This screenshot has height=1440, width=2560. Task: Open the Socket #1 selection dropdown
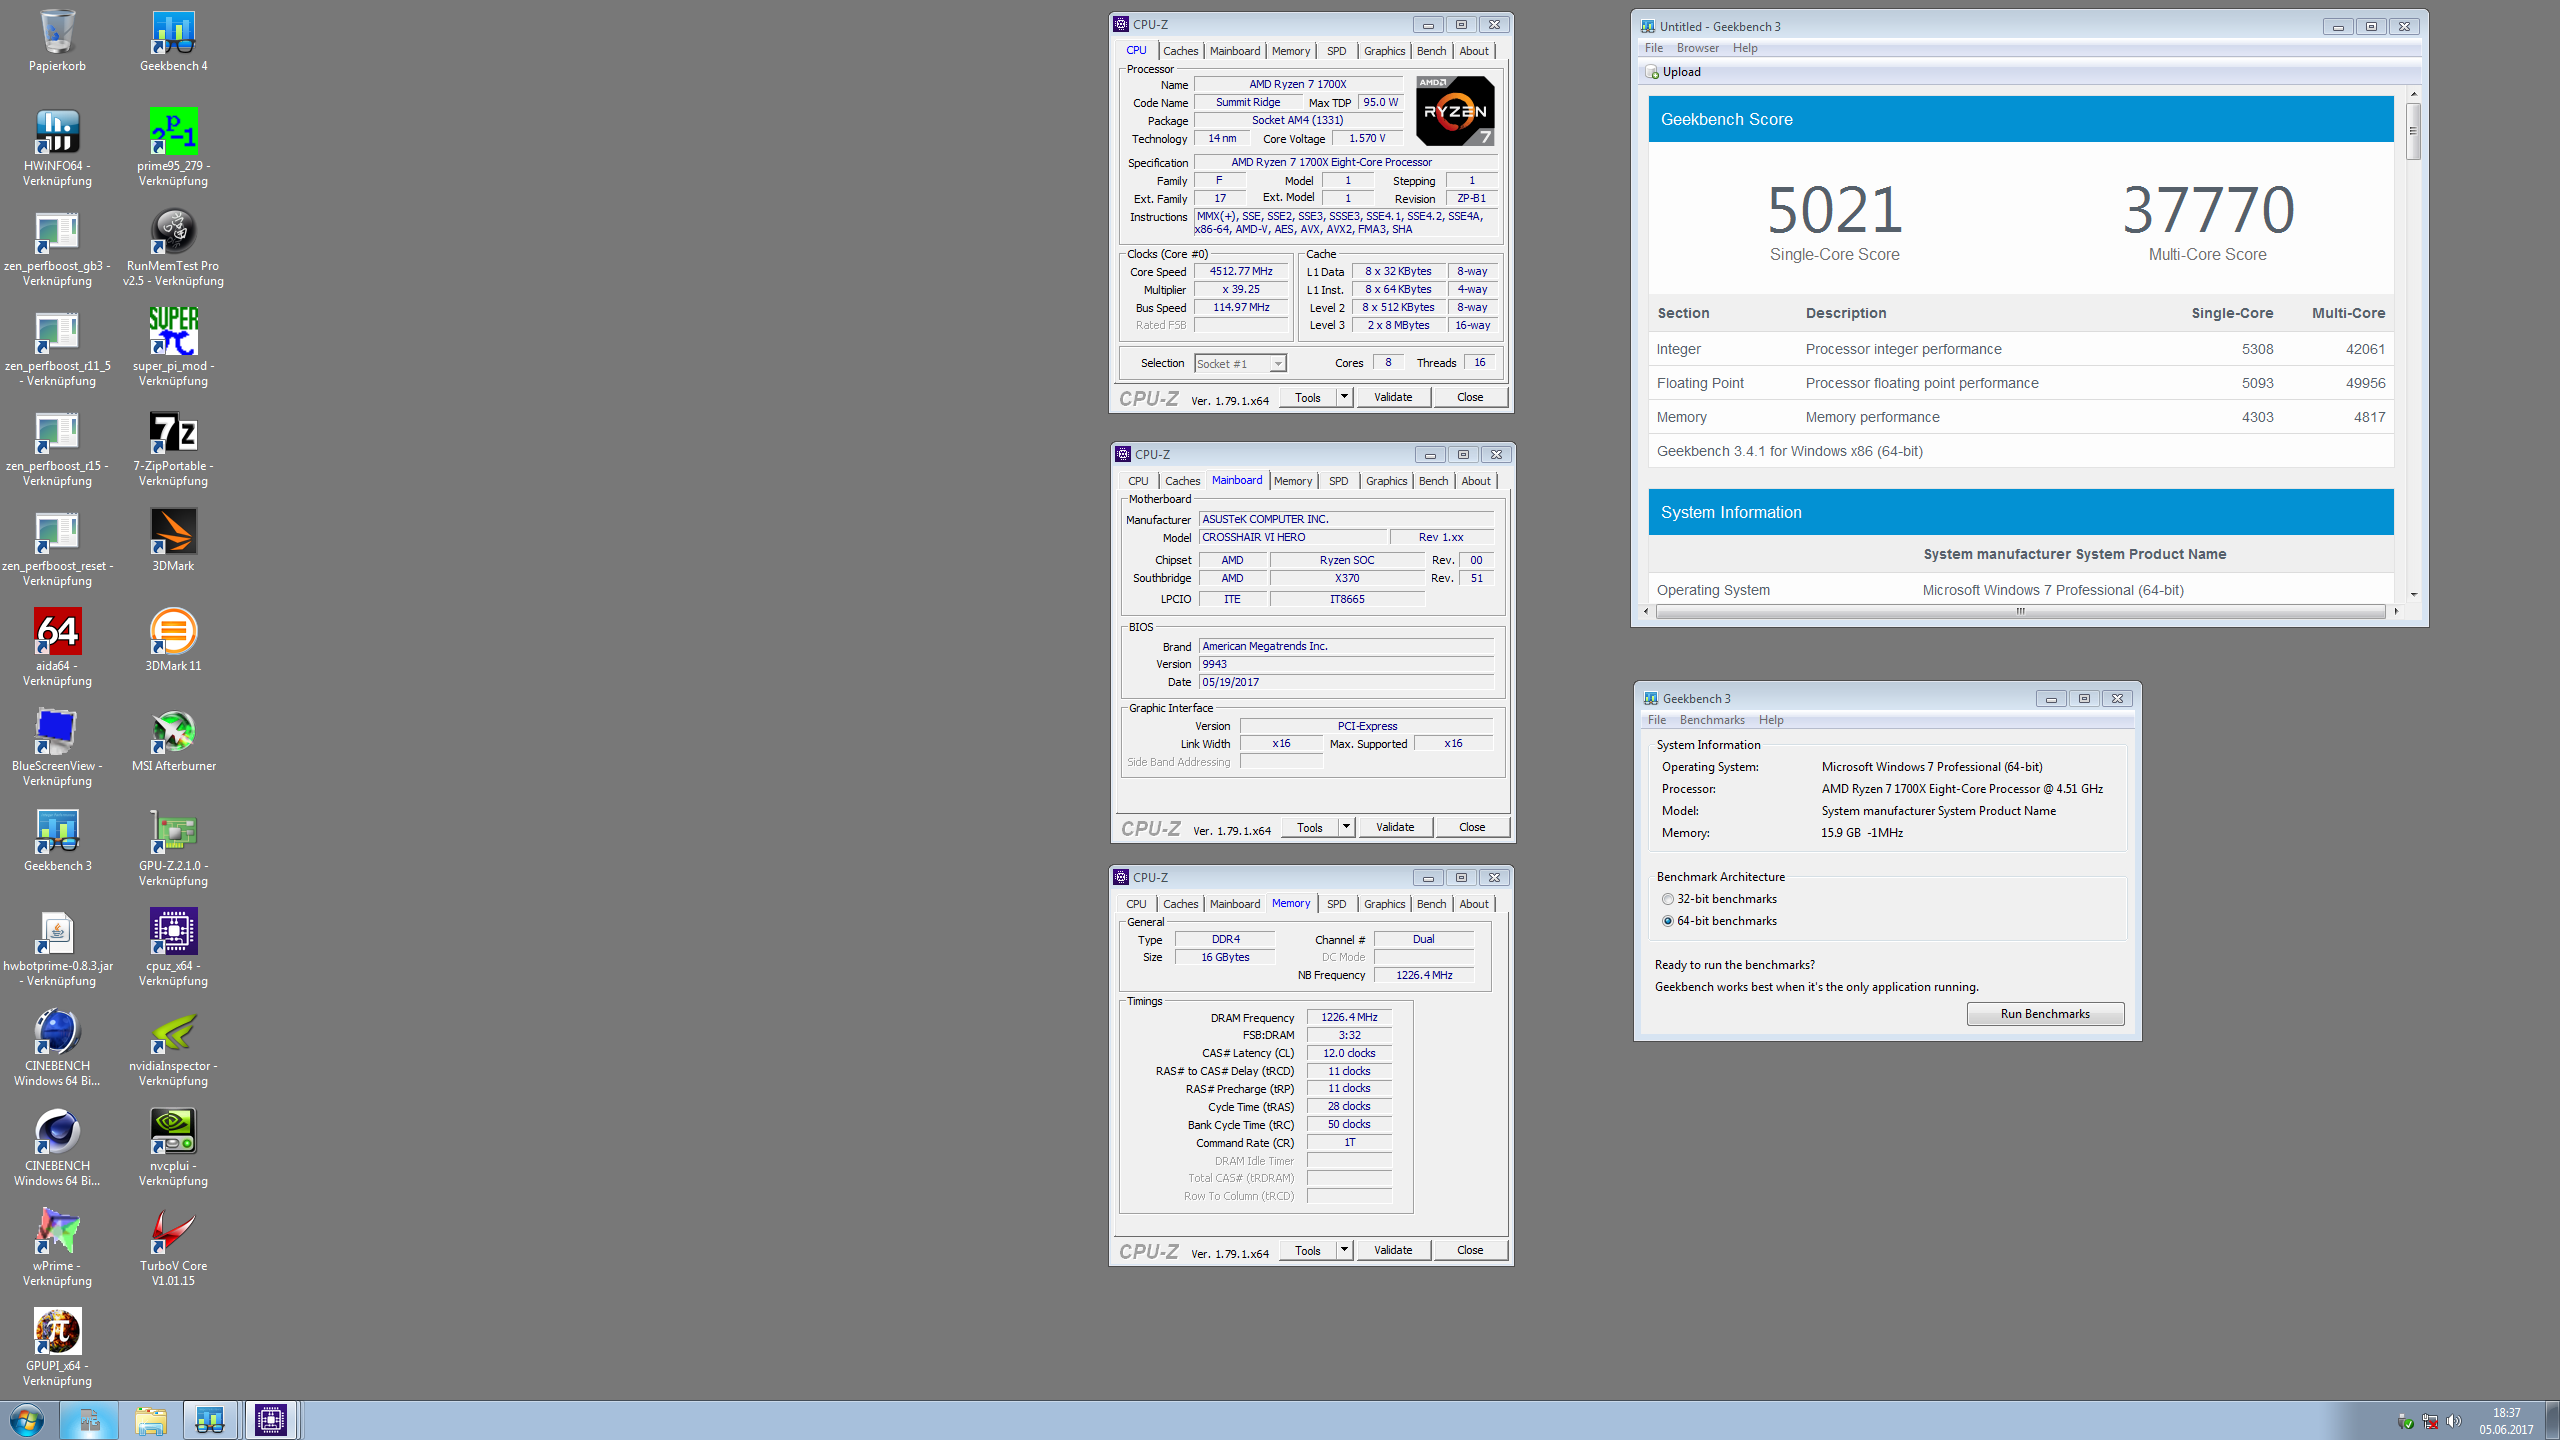(1240, 364)
